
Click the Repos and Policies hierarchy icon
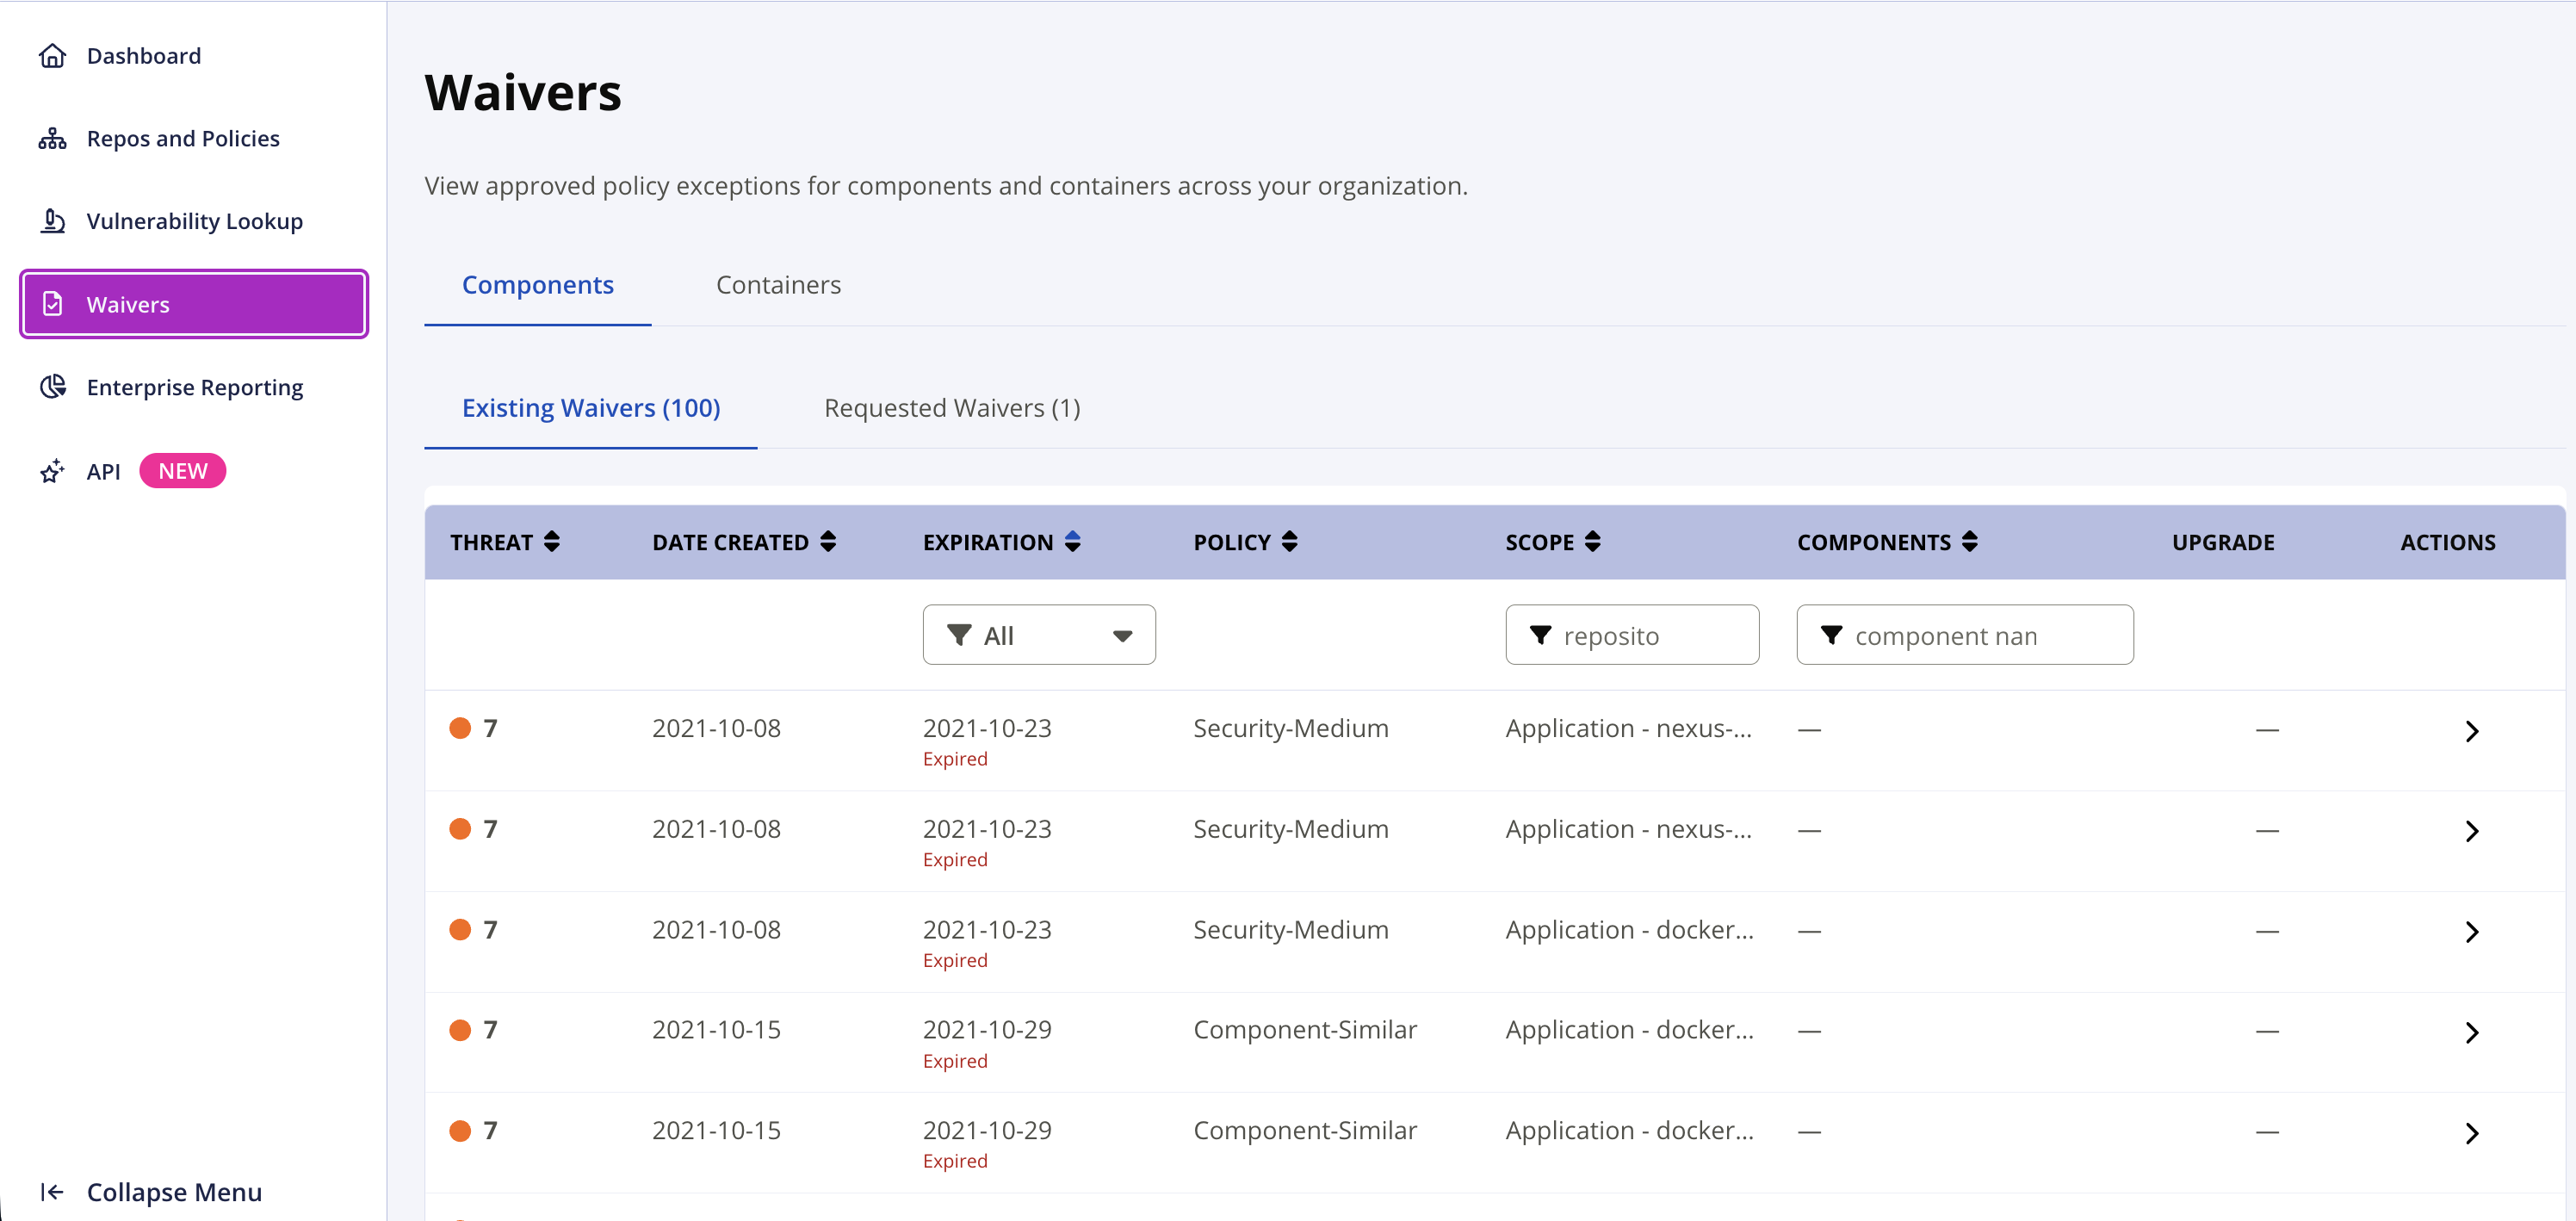coord(52,139)
